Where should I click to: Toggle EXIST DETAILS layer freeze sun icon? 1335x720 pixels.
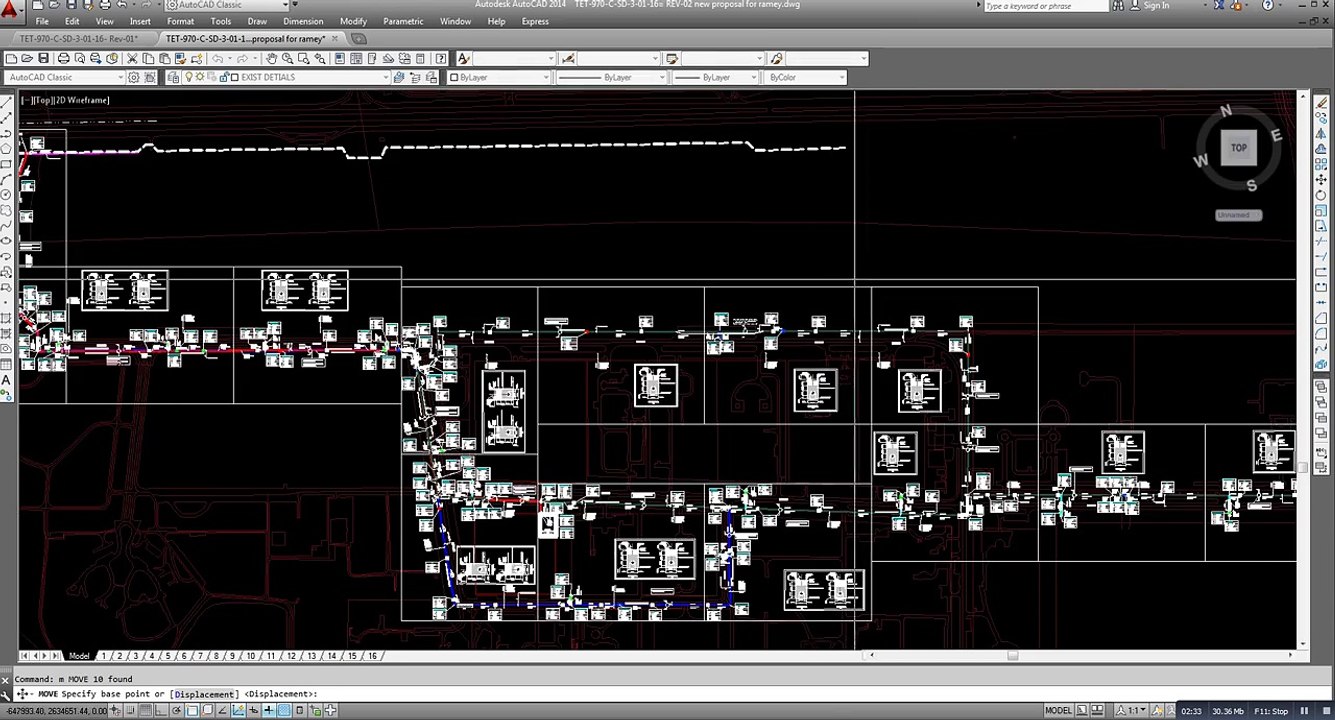tap(199, 77)
